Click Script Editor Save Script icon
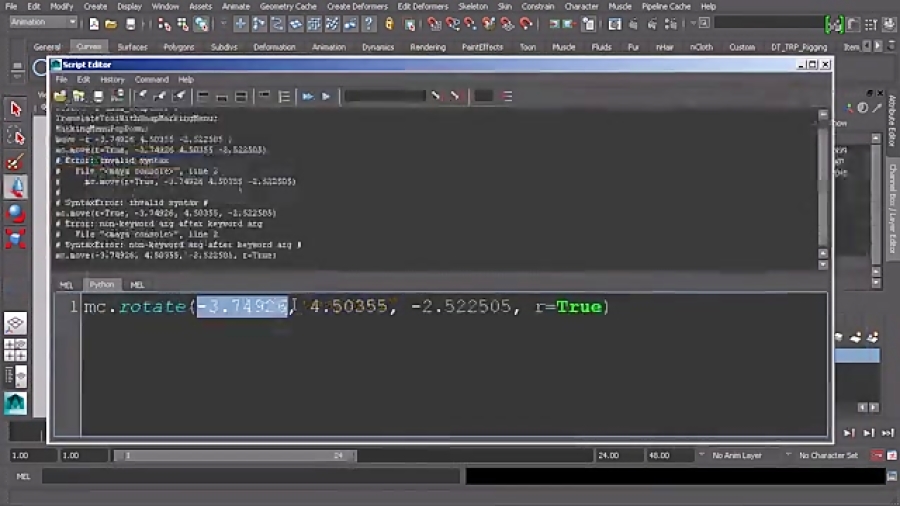The image size is (900, 506). (x=98, y=96)
